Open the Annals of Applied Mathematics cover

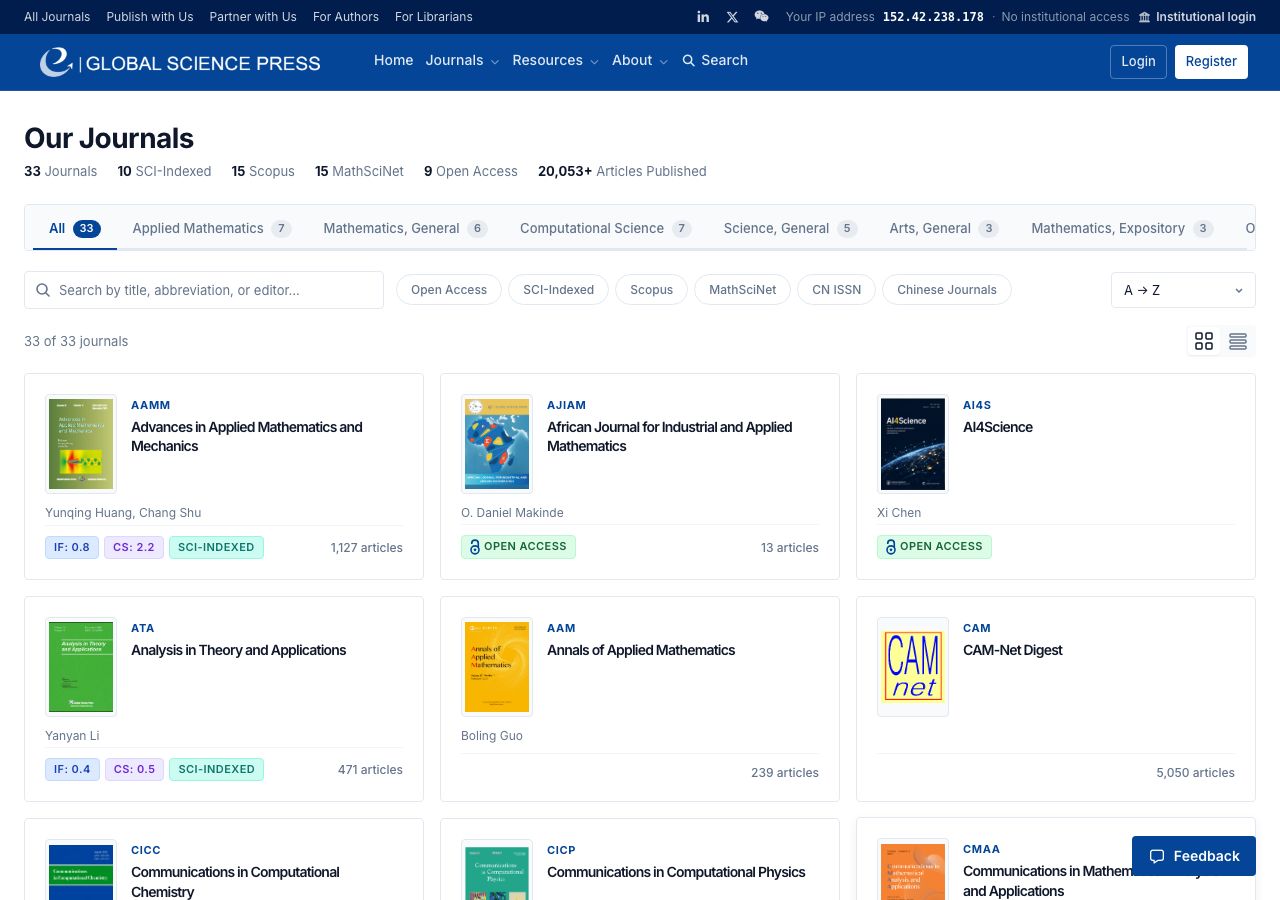[497, 667]
